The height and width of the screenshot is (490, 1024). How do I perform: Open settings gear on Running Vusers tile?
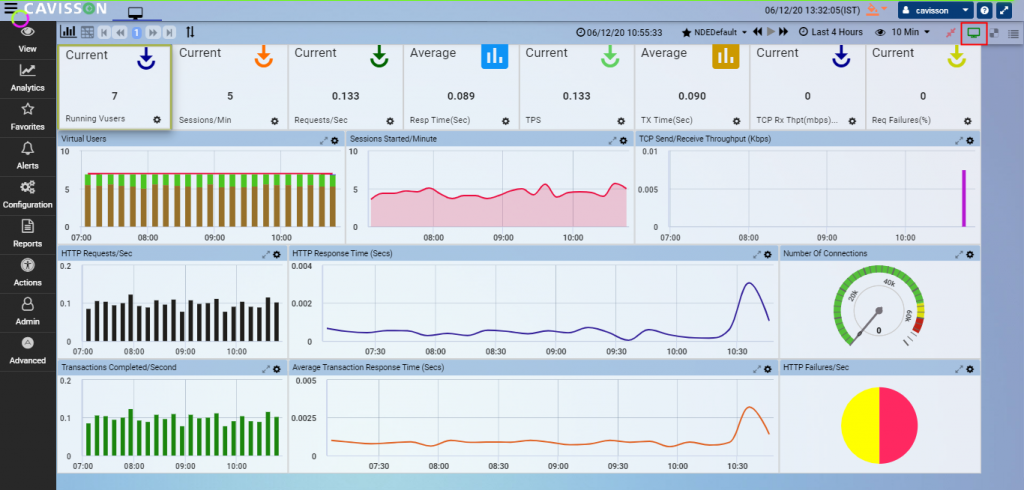[x=157, y=120]
